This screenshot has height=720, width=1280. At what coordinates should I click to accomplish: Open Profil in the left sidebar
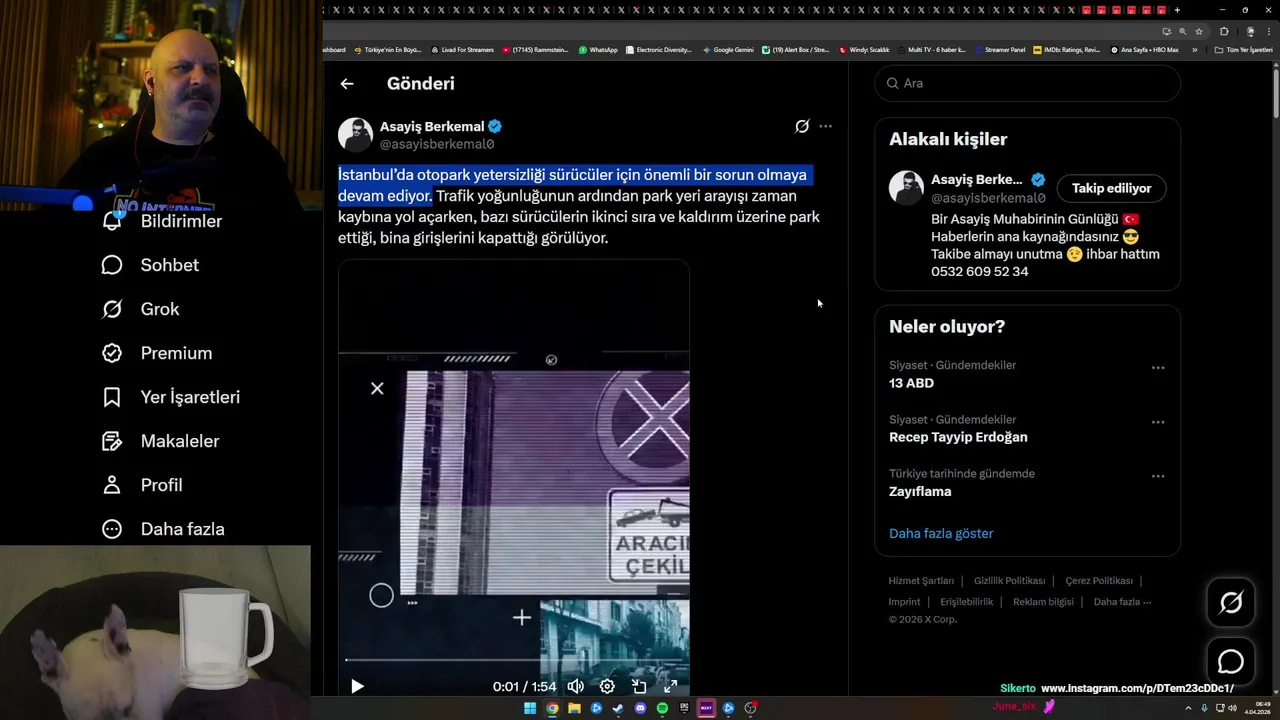(142, 485)
